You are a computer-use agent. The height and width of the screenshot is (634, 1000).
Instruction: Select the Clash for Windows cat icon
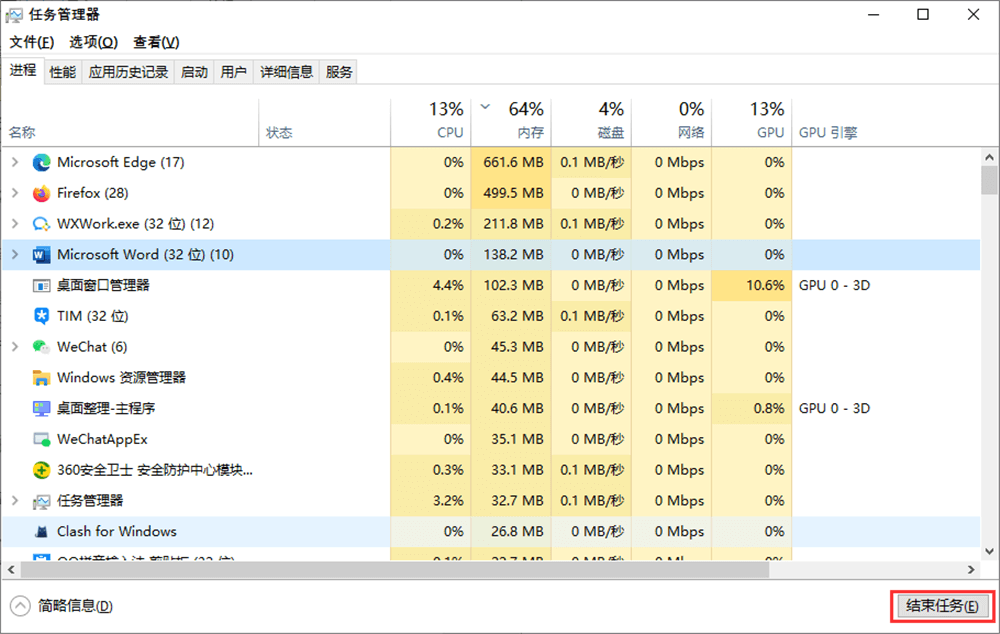pos(41,532)
